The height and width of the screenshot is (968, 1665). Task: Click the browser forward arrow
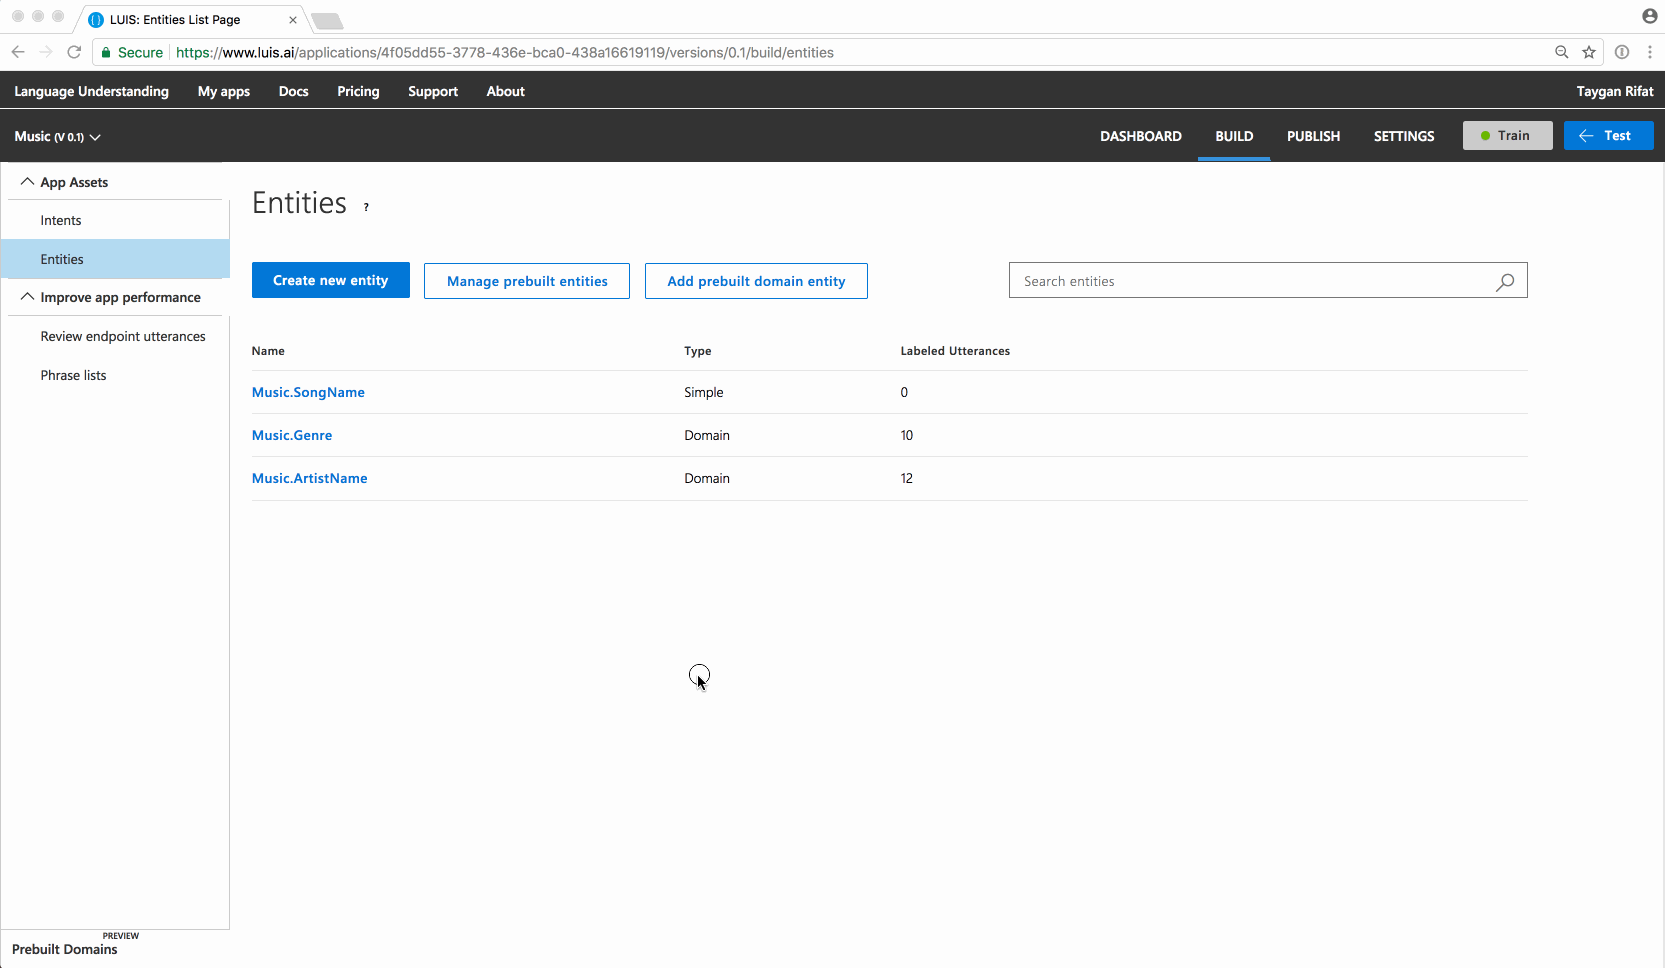tap(46, 52)
